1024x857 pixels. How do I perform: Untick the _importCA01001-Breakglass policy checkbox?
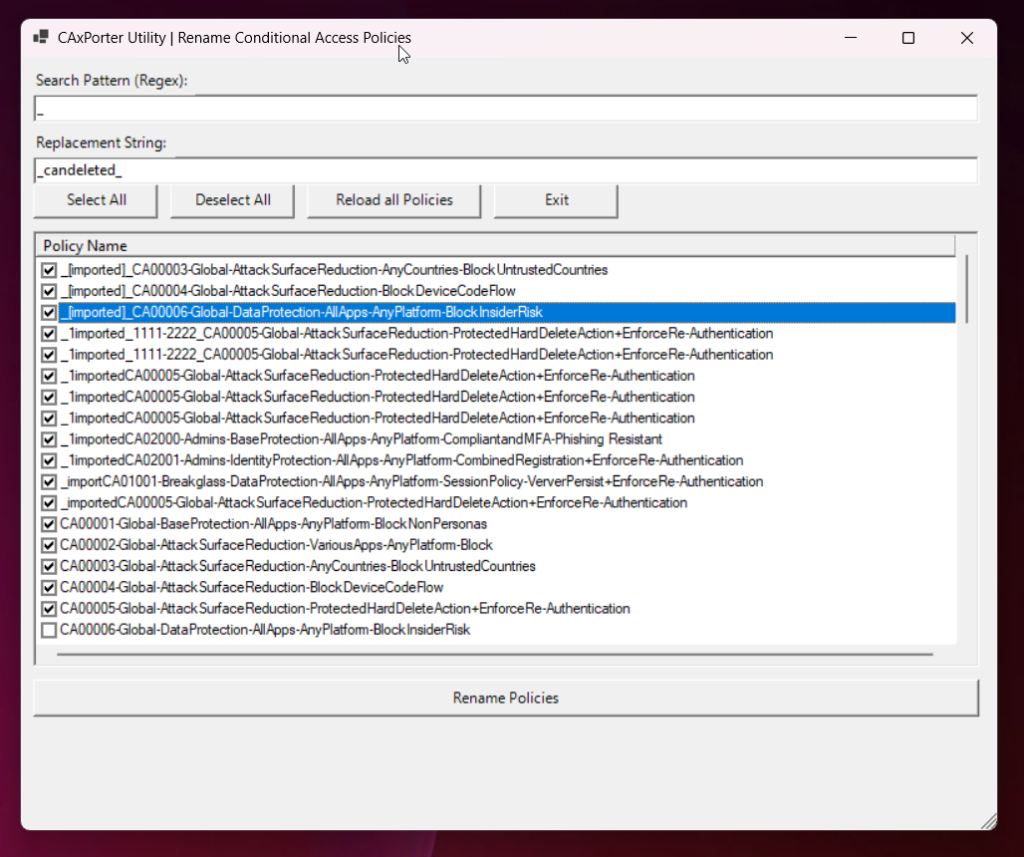[x=48, y=482]
